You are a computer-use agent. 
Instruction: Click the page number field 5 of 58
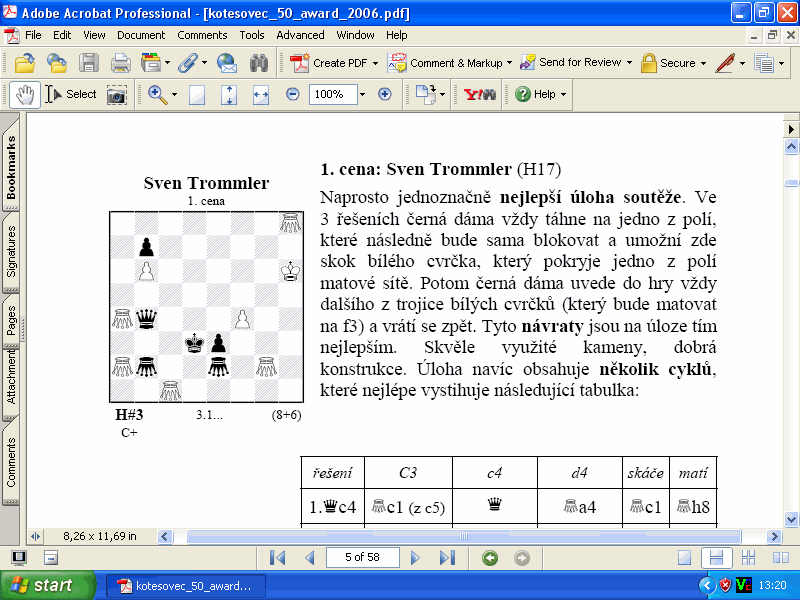click(x=362, y=557)
